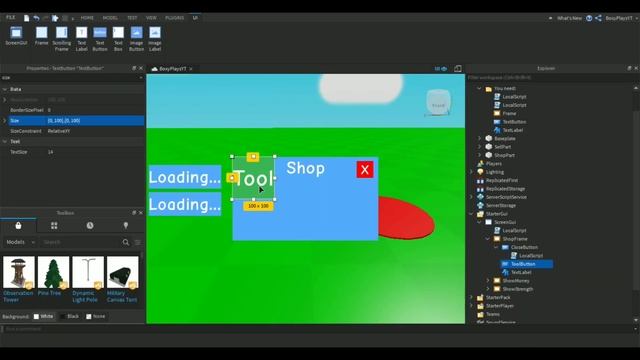Expand the StarterPack node in Explorer
This screenshot has height=360, width=640.
click(471, 298)
